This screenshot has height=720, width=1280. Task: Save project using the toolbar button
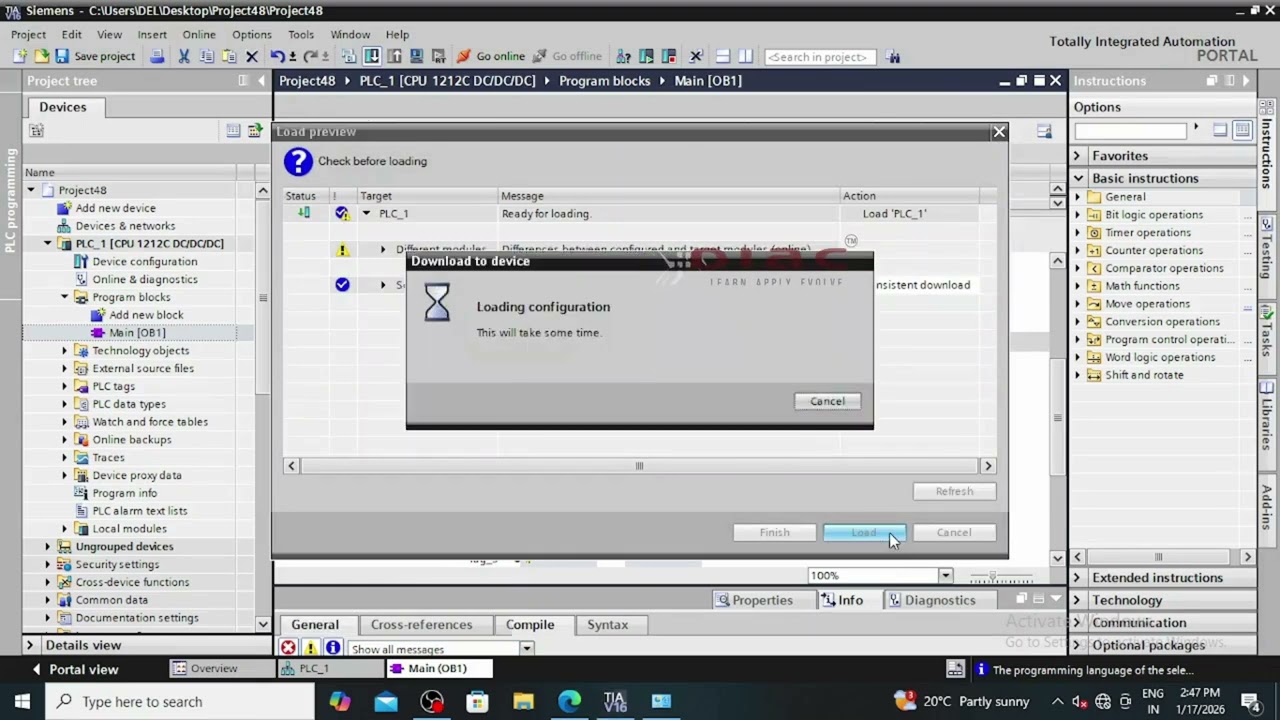pyautogui.click(x=95, y=56)
